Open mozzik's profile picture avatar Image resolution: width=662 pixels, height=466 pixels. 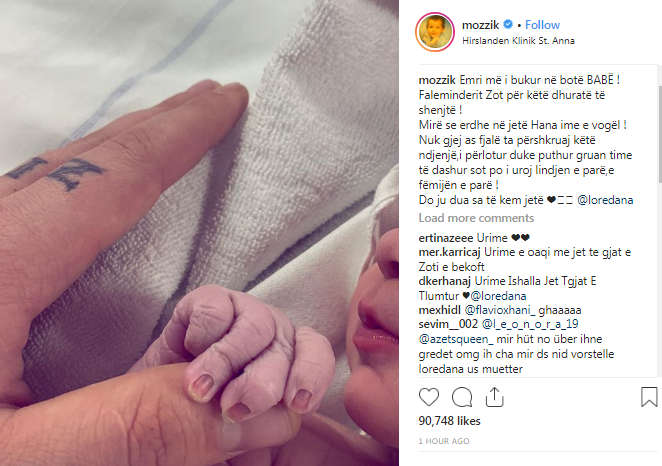(435, 32)
